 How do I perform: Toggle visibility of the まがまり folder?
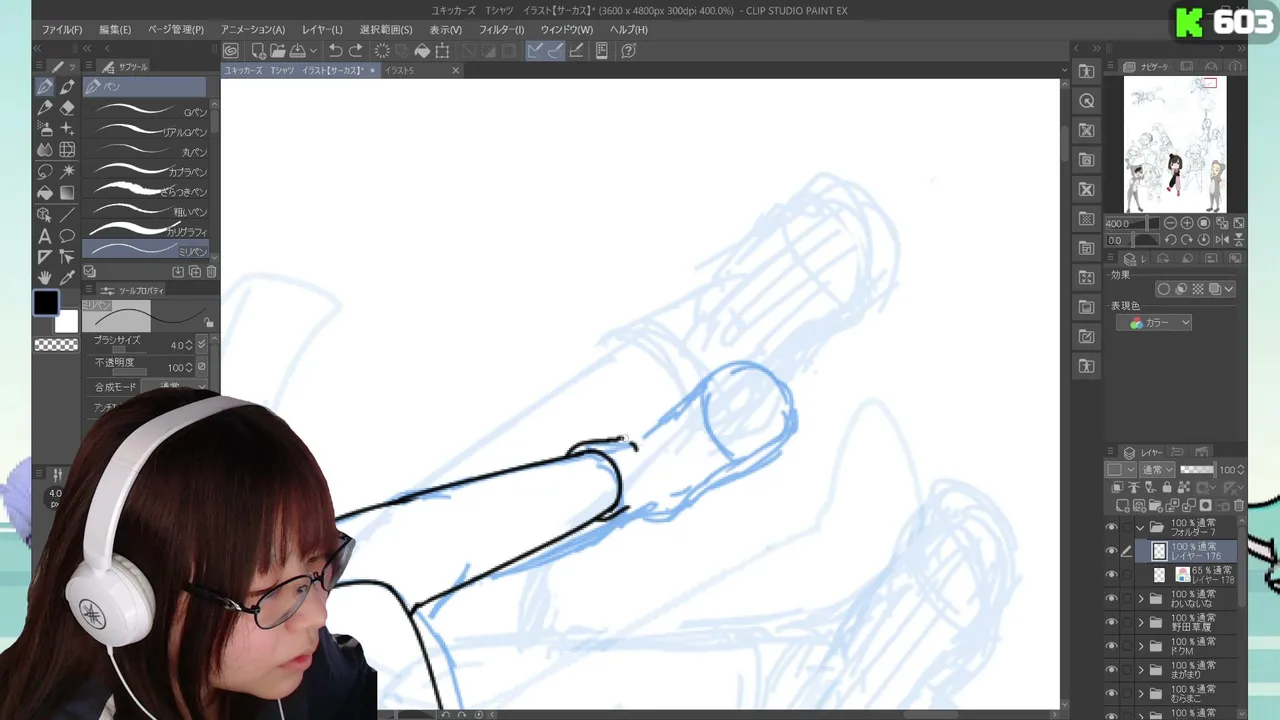coord(1111,670)
